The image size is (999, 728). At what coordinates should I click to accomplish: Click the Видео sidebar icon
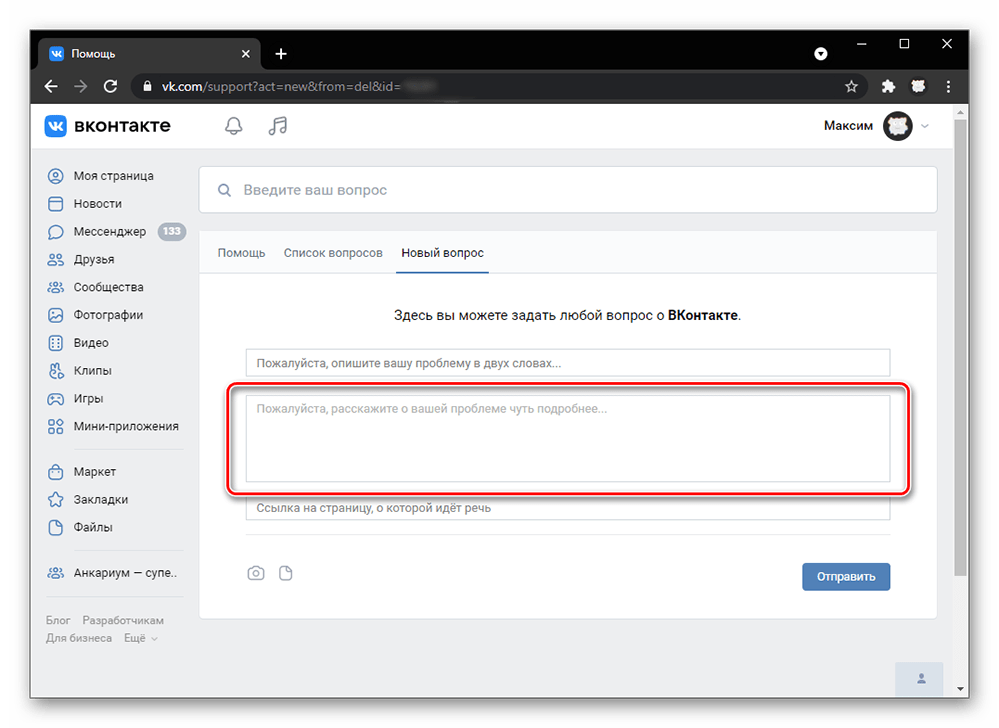(x=55, y=343)
